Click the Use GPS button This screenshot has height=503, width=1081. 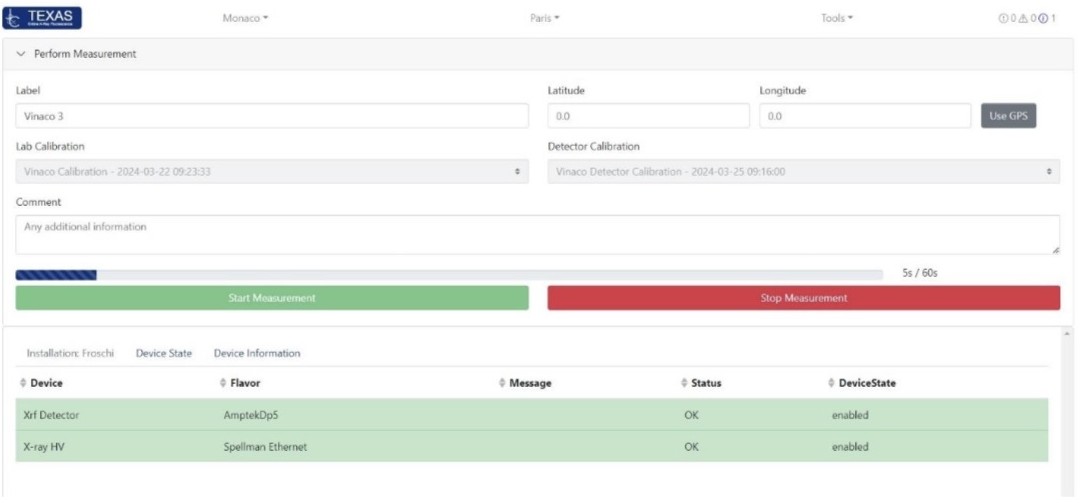tap(1008, 116)
